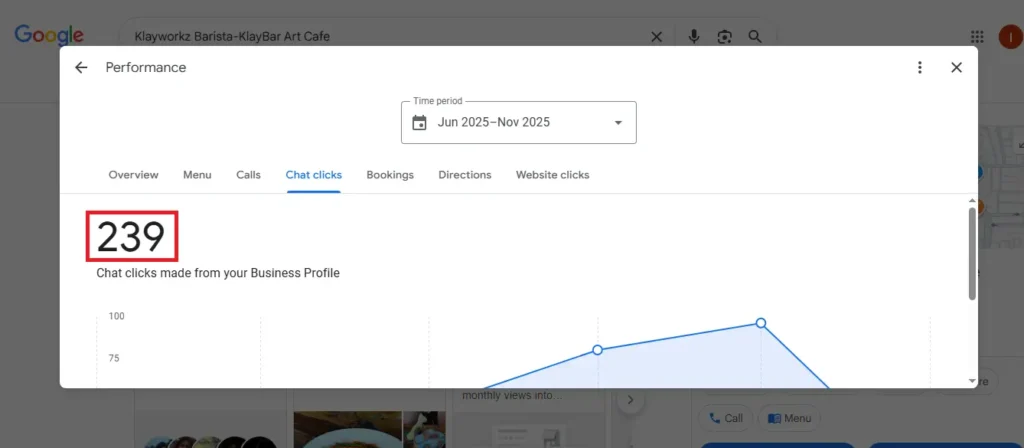Screen dimensions: 1024x448
Task: Click the 239 chat clicks total
Action: (x=131, y=236)
